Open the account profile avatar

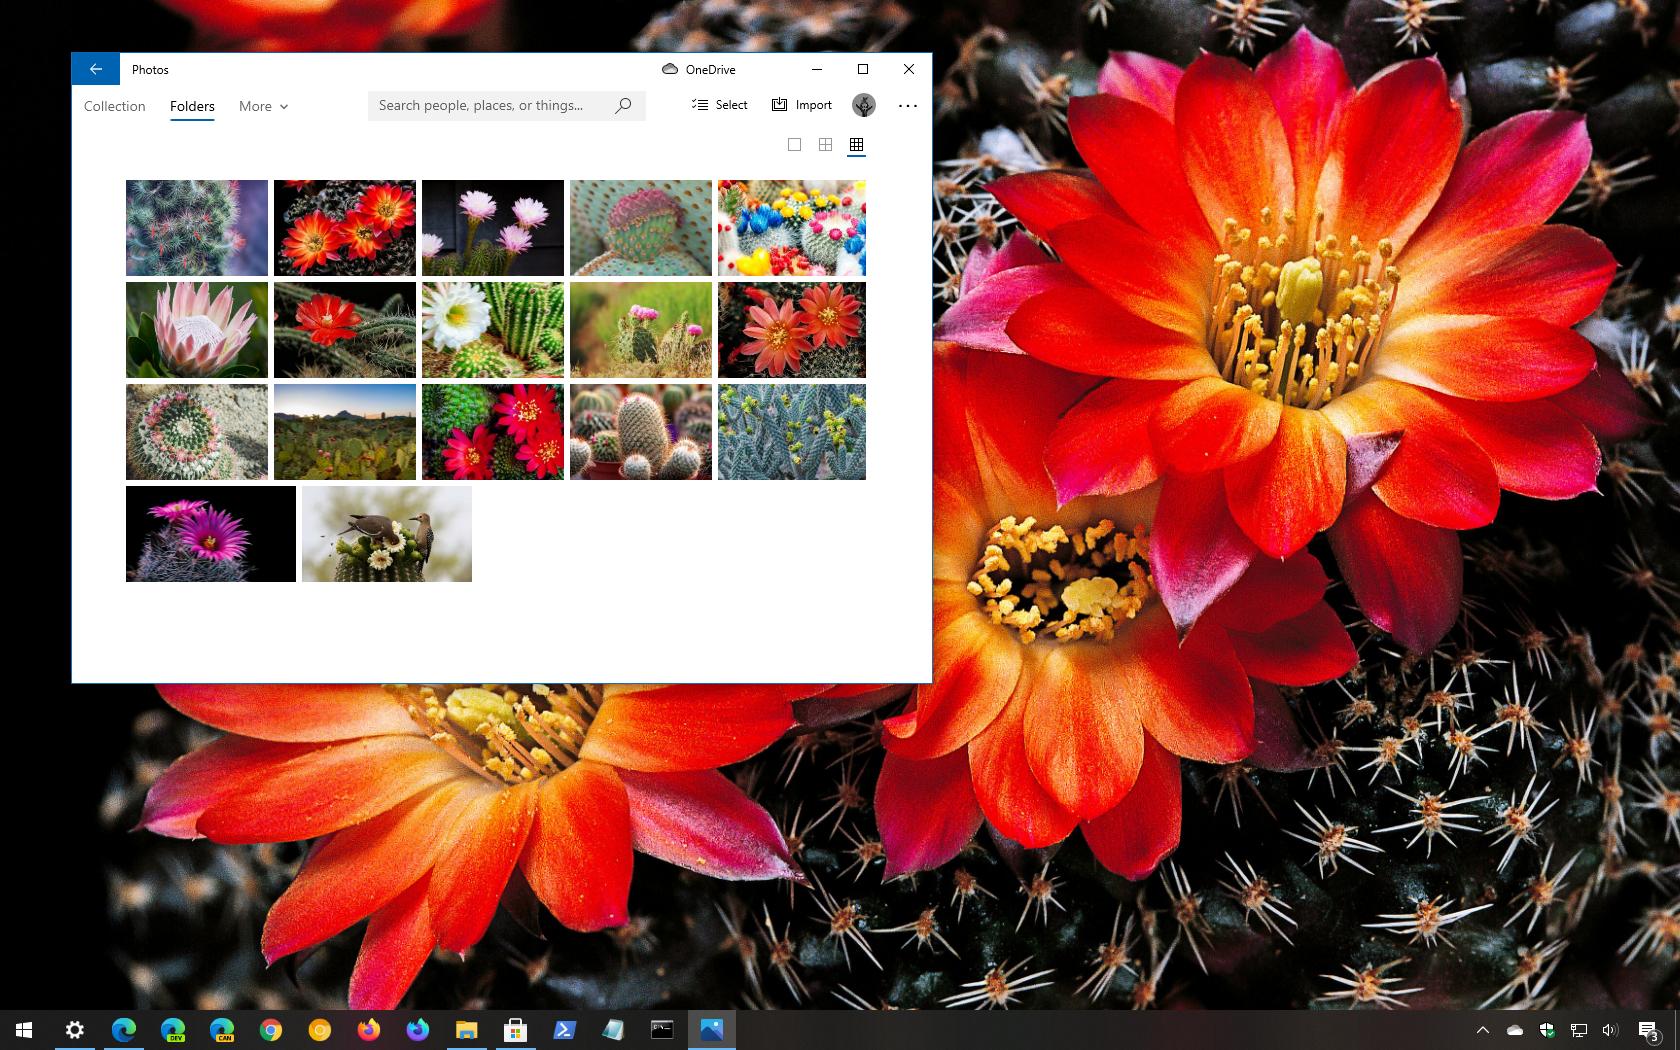click(x=862, y=105)
